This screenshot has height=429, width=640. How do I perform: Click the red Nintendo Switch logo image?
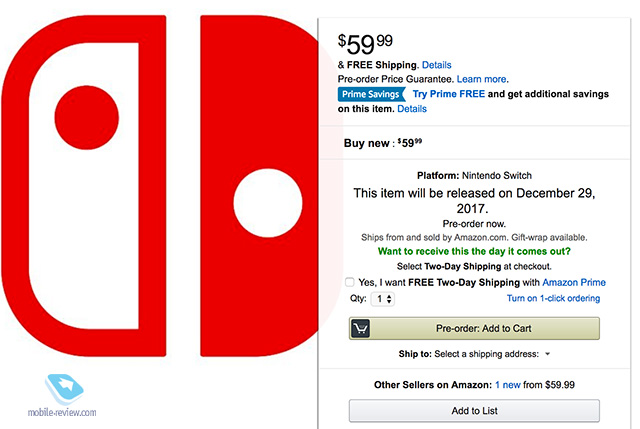coord(161,186)
